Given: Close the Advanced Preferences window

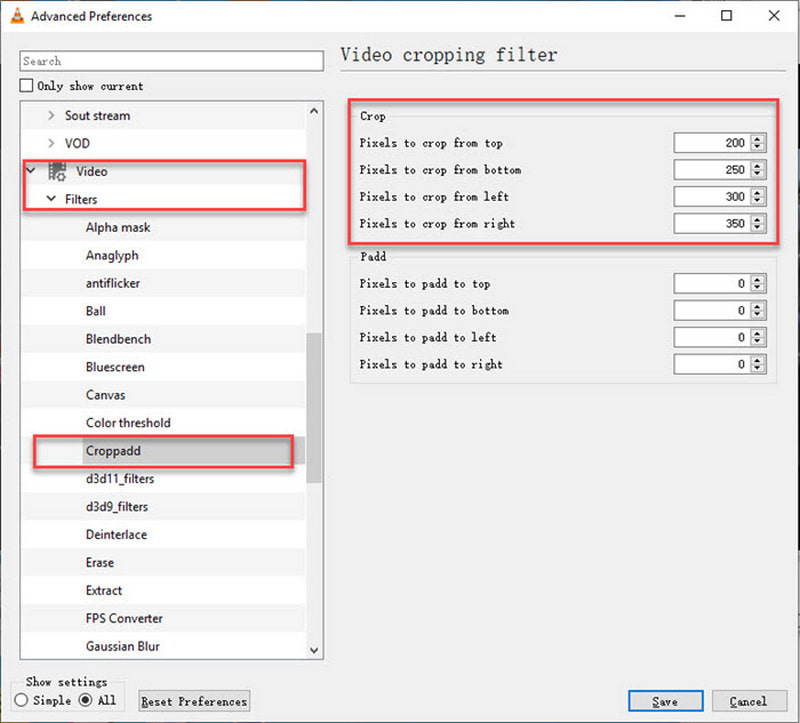Looking at the screenshot, I should (774, 16).
